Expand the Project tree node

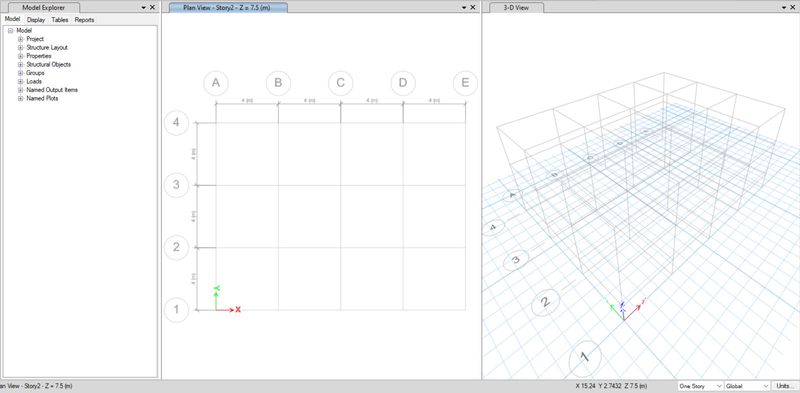[x=20, y=39]
